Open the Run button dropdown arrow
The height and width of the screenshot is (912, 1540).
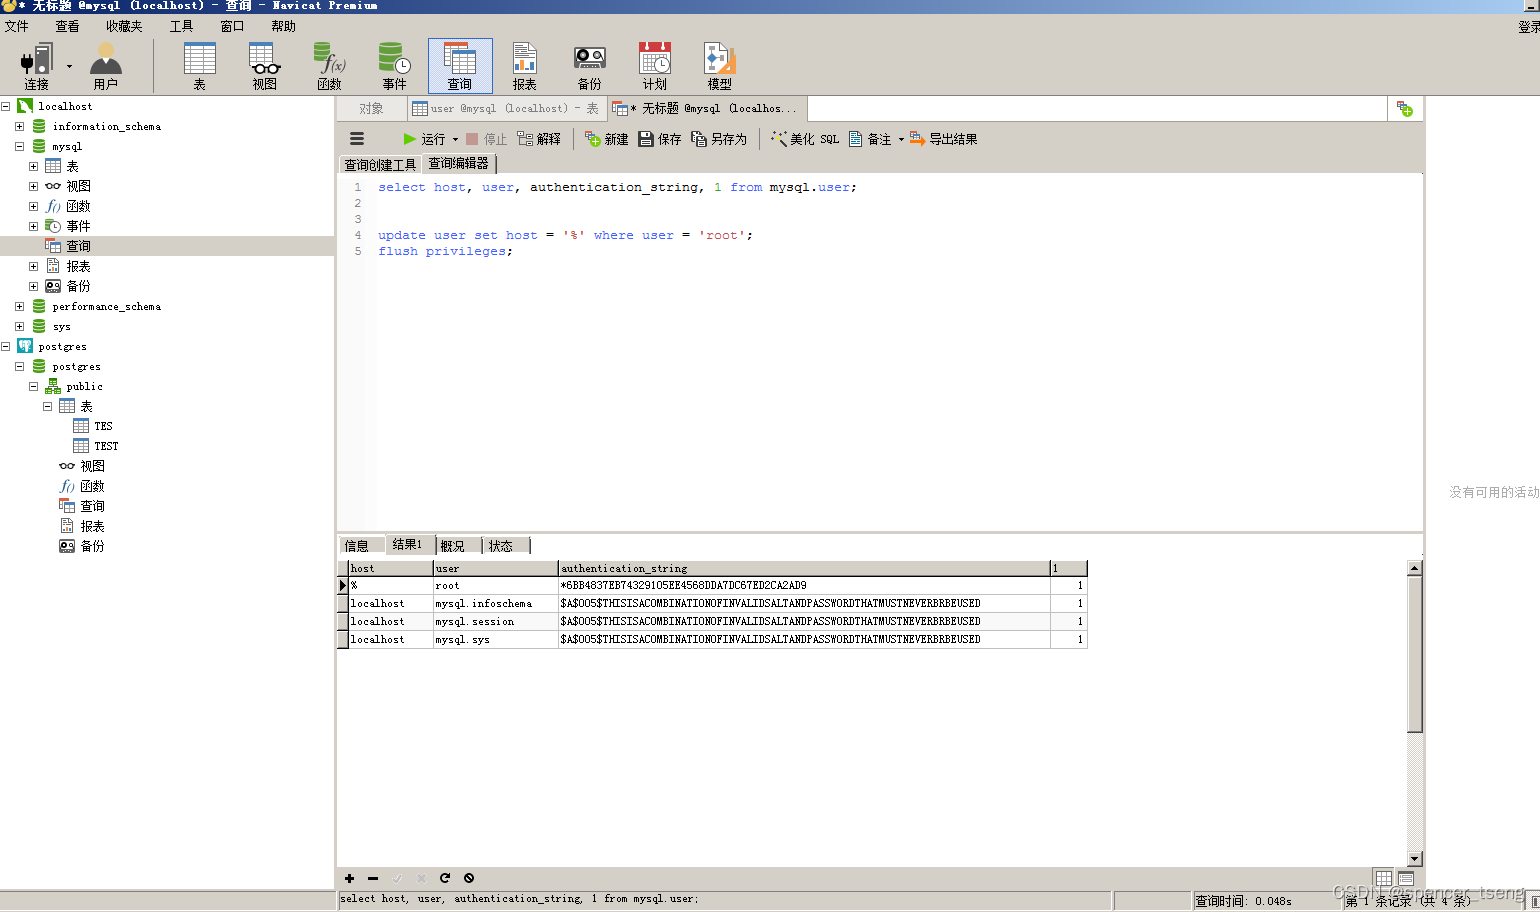[455, 139]
